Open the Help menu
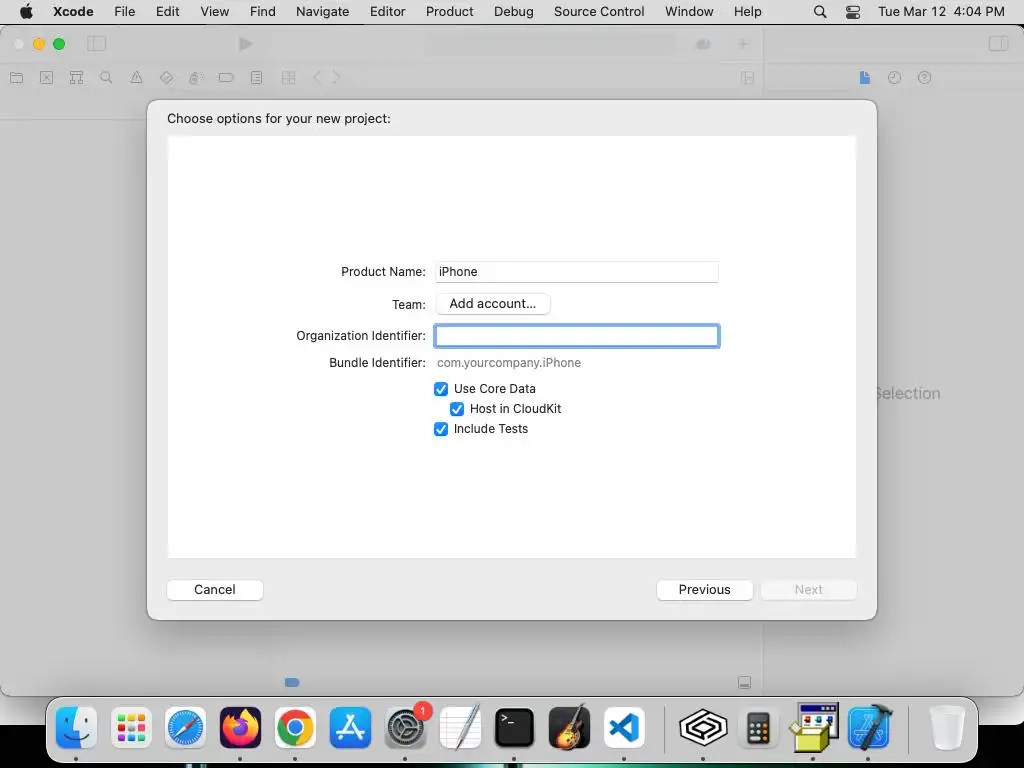 click(747, 12)
